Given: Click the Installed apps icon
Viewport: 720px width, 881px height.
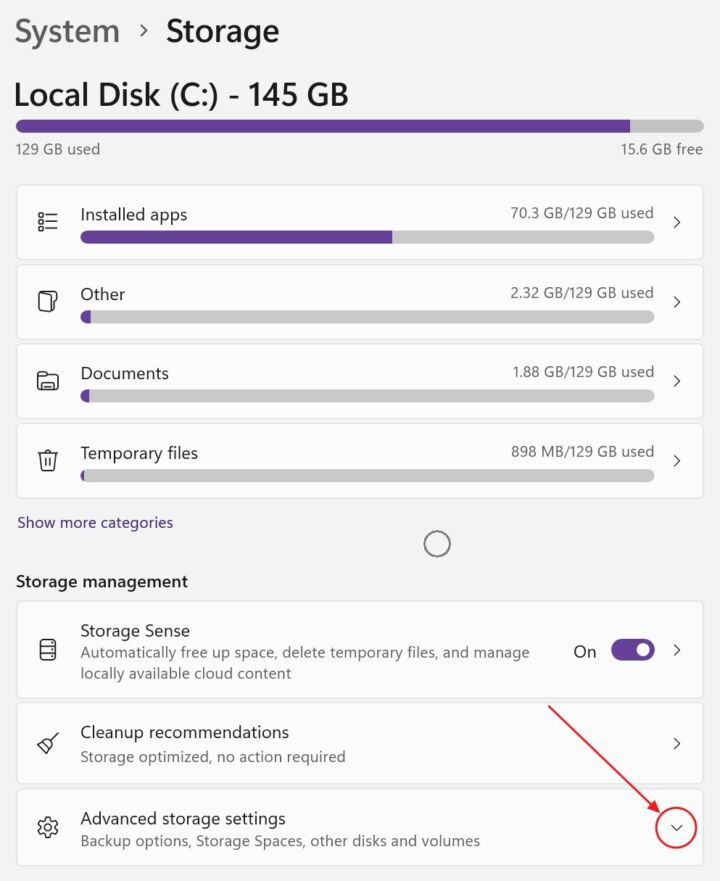Looking at the screenshot, I should [46, 221].
